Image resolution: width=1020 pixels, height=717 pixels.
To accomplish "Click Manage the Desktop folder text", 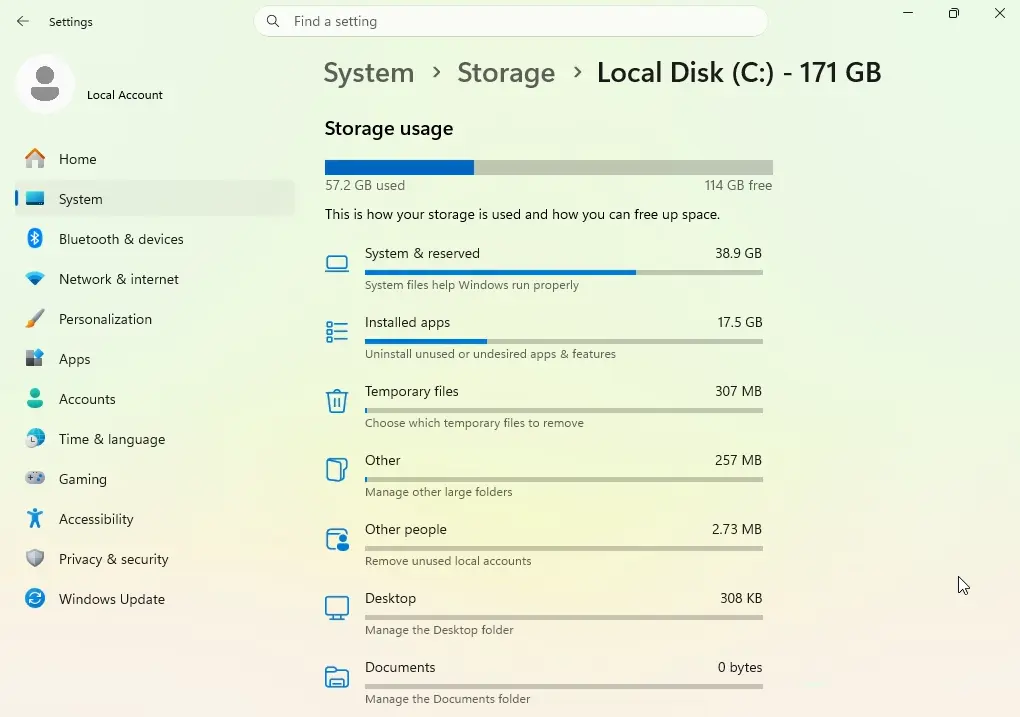I will click(x=439, y=630).
